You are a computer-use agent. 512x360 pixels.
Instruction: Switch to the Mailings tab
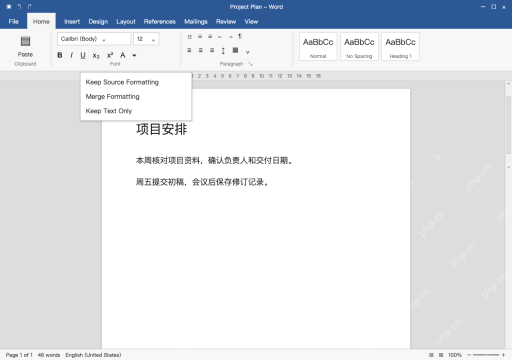(196, 22)
